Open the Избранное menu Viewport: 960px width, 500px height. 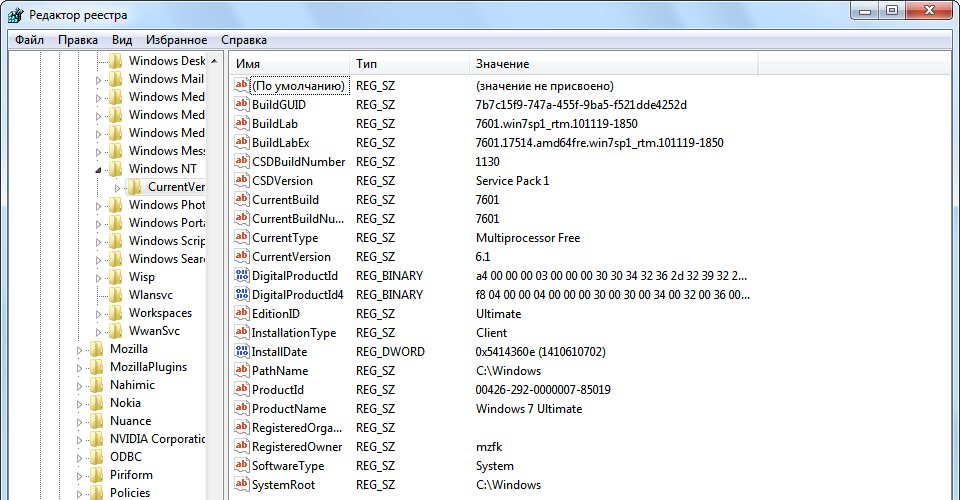point(176,40)
